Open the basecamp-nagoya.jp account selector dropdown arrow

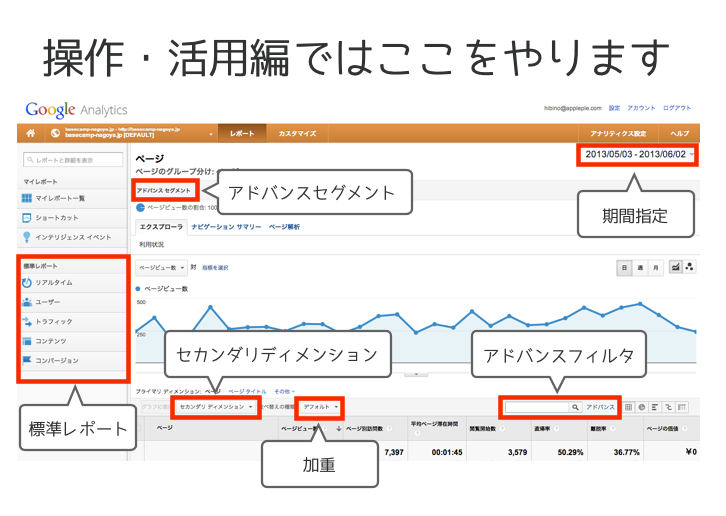pyautogui.click(x=211, y=134)
